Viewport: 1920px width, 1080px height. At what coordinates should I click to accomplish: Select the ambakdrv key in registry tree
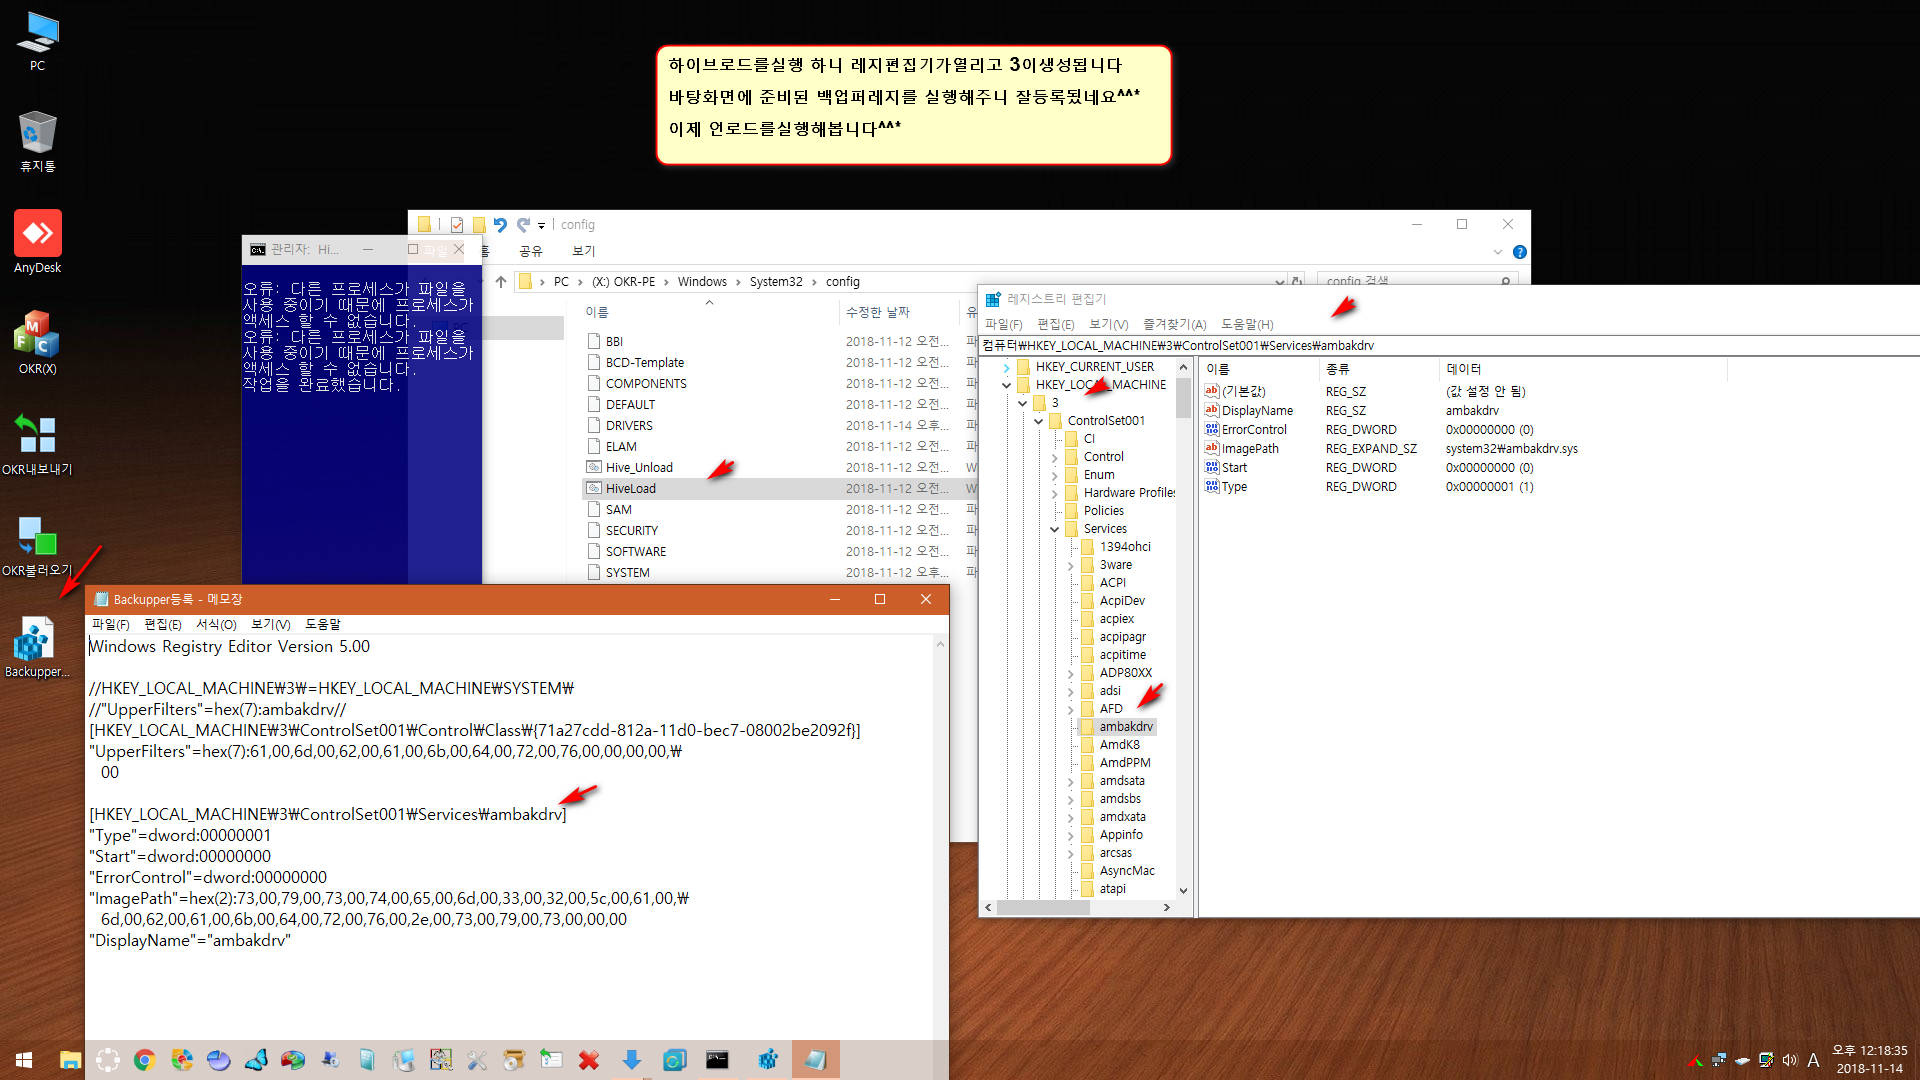[1126, 727]
